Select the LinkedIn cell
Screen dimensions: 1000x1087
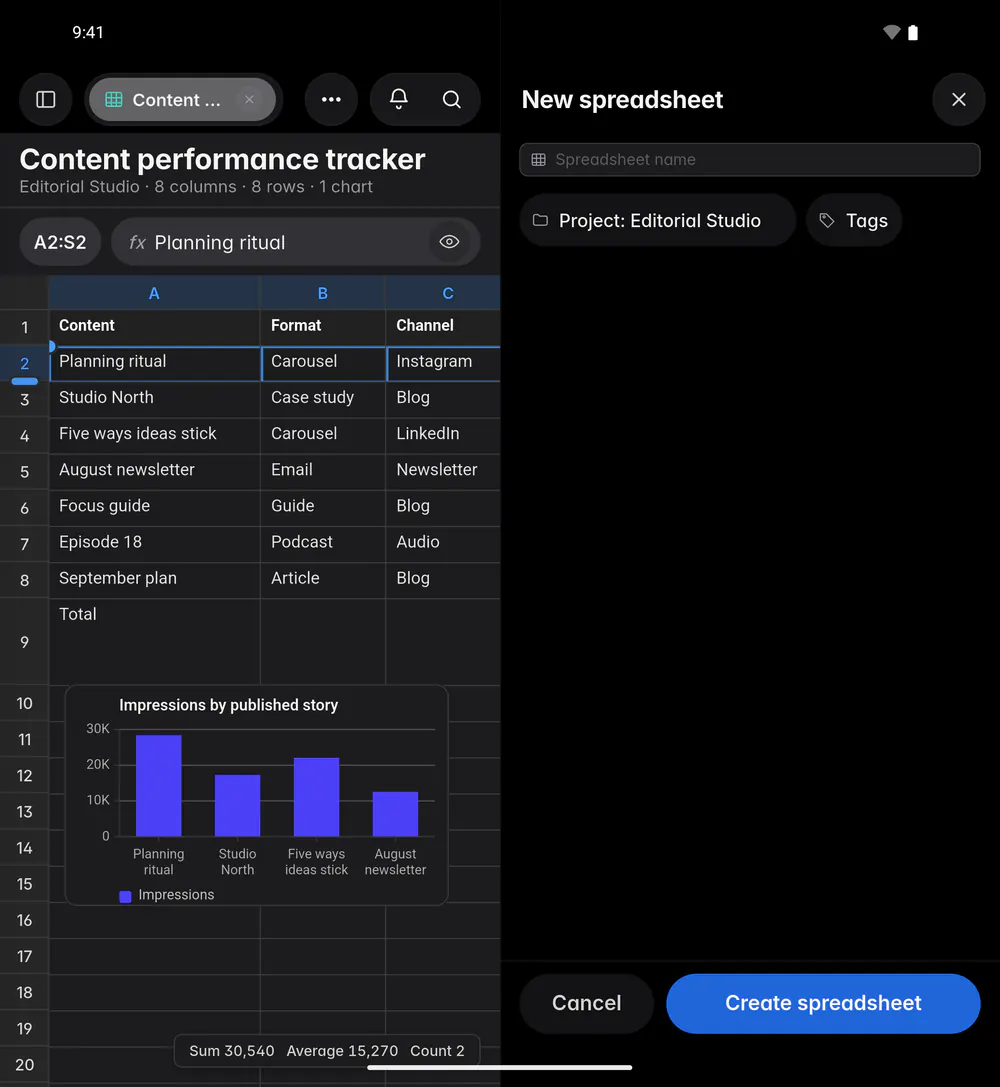pyautogui.click(x=444, y=434)
